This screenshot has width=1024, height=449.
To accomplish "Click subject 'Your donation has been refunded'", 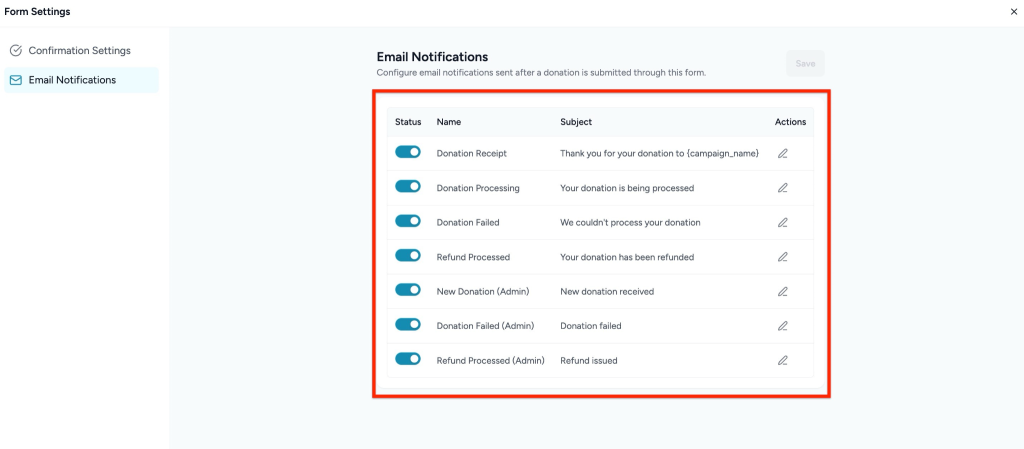I will coord(627,257).
